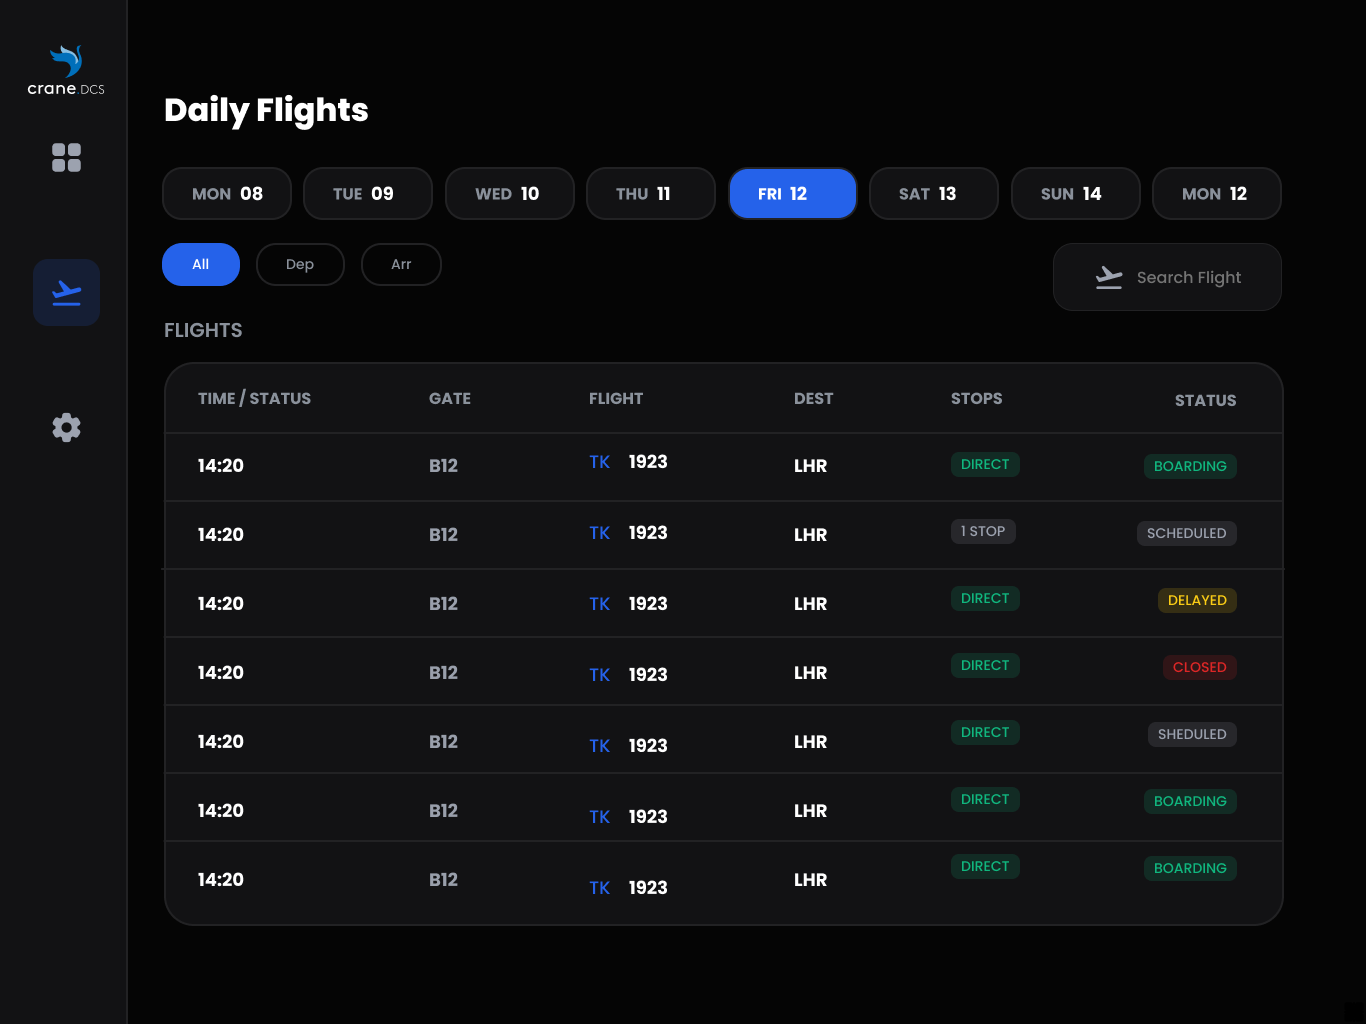Click the DEST column header
This screenshot has height=1024, width=1366.
813,398
